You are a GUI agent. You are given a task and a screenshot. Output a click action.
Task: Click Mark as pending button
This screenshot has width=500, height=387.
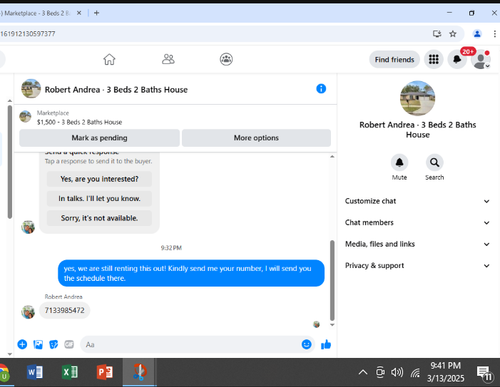[x=99, y=138]
